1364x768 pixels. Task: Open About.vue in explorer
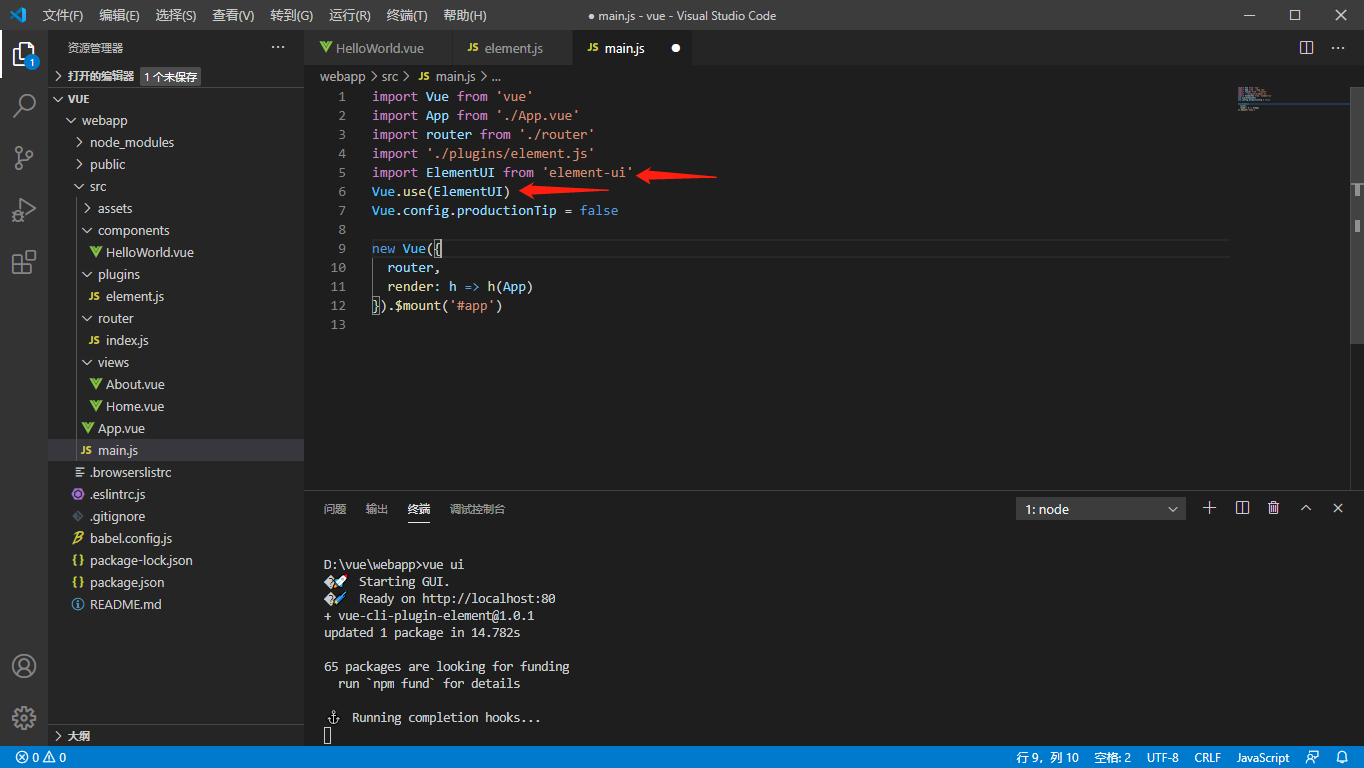tap(176, 384)
